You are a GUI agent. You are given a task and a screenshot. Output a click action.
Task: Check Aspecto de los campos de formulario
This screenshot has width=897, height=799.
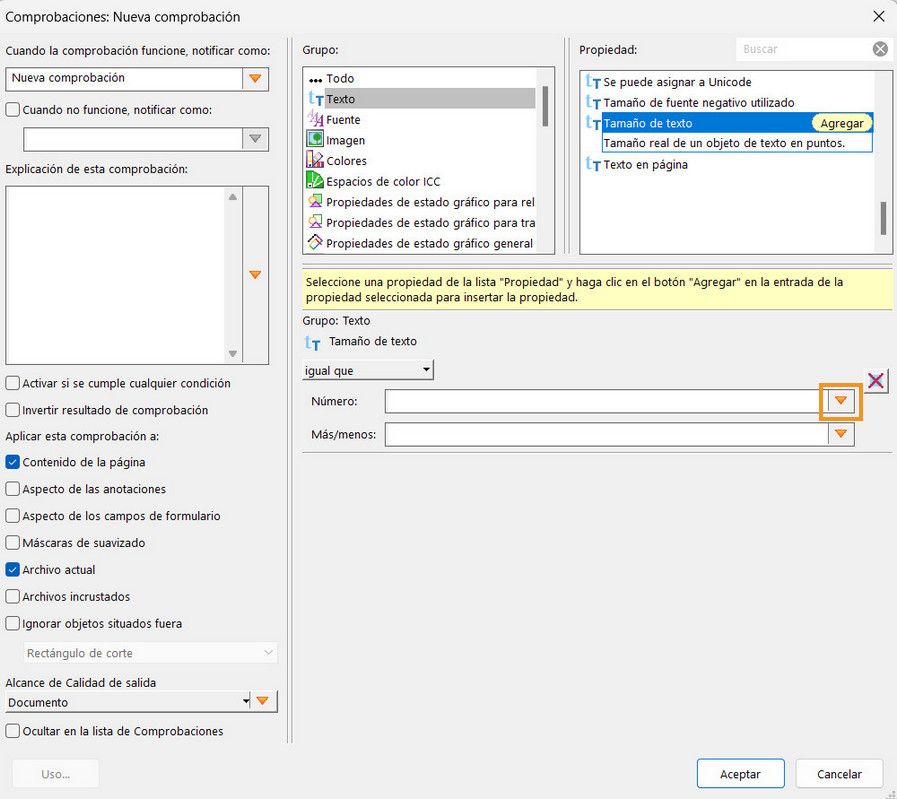[13, 516]
